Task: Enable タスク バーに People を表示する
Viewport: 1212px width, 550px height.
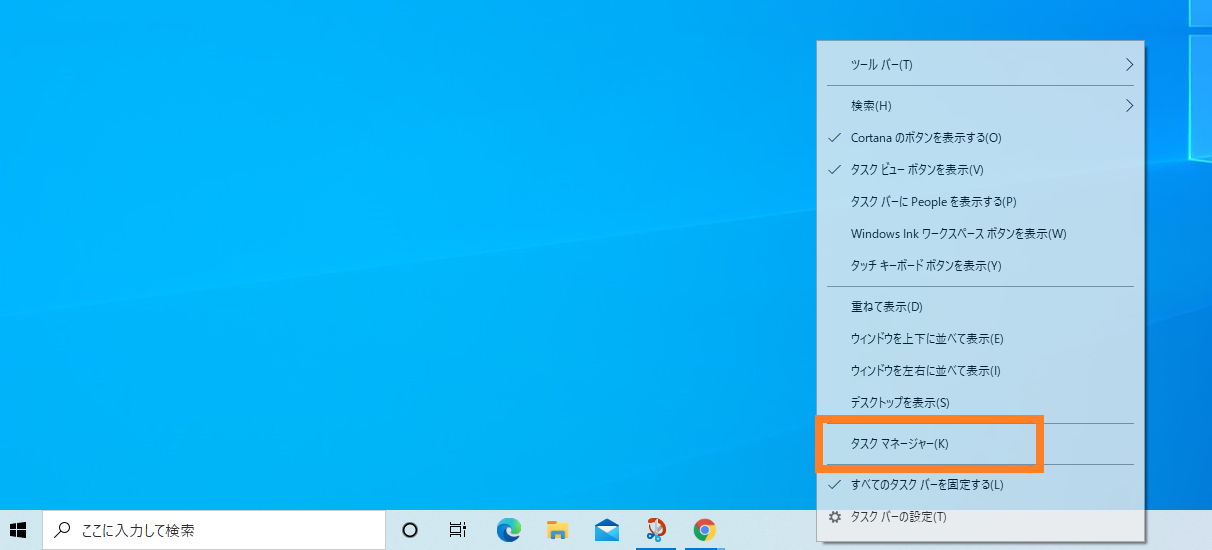Action: click(x=980, y=201)
